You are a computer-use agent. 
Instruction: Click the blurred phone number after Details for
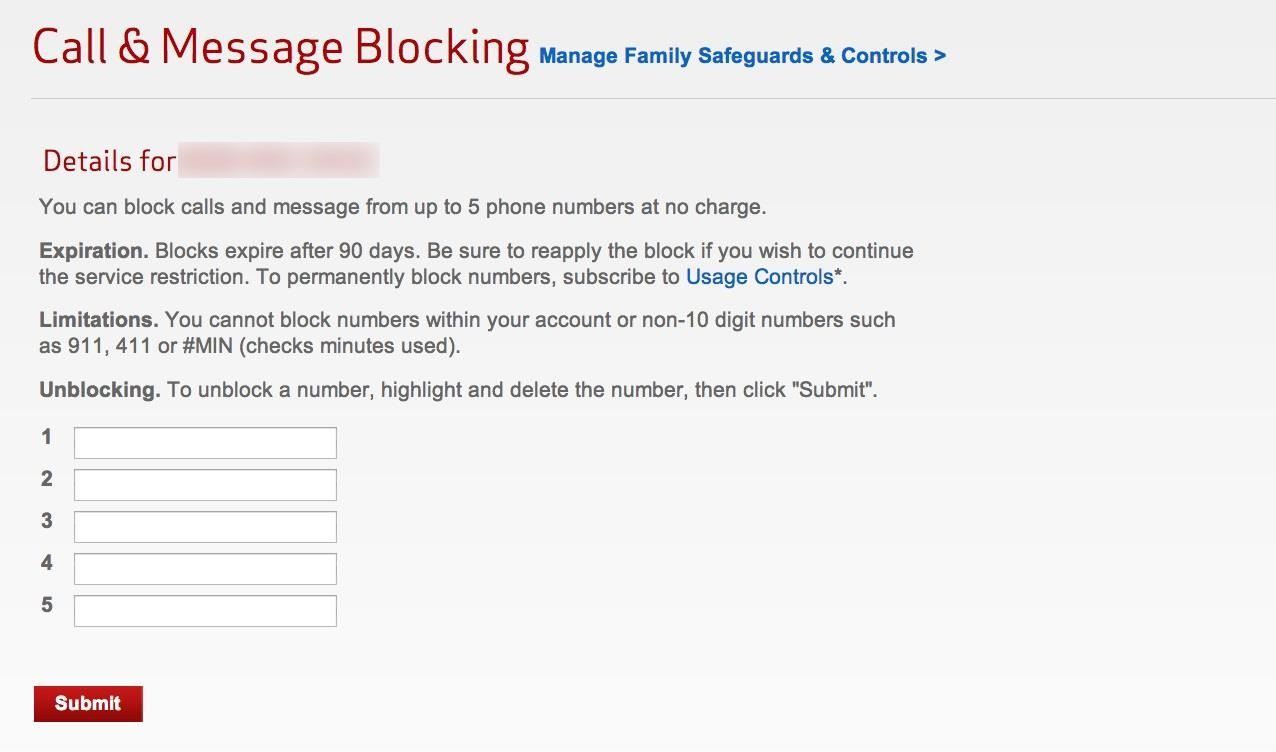(x=278, y=161)
